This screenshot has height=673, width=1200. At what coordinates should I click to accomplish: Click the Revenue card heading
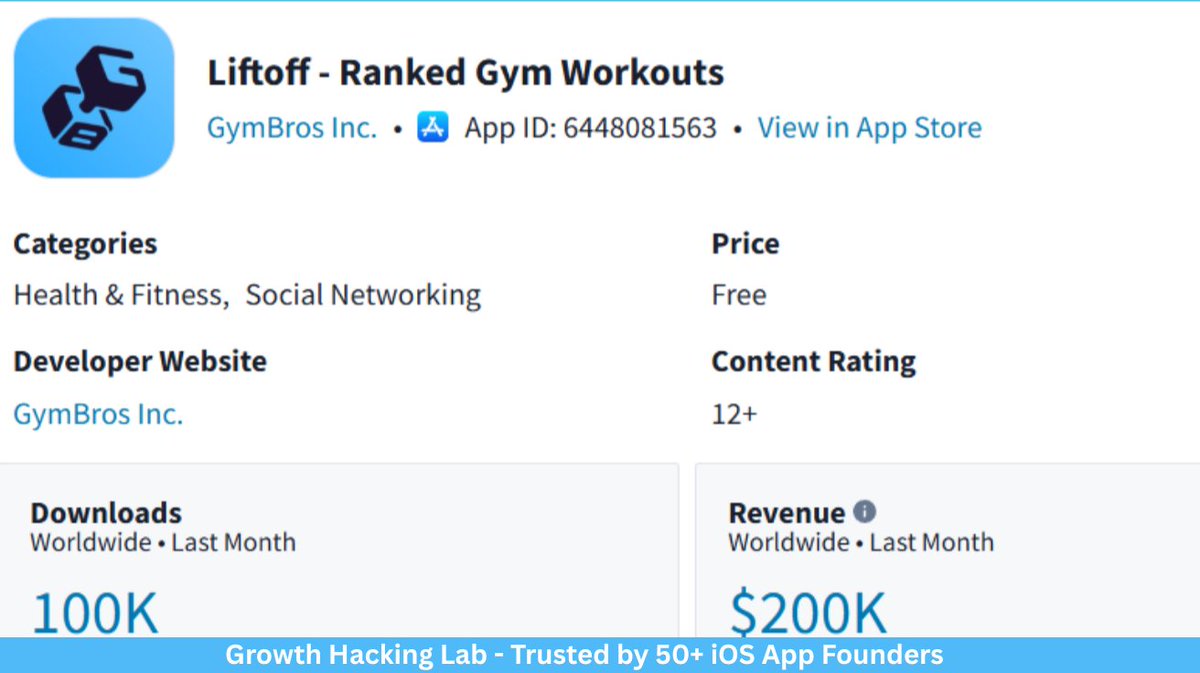[787, 513]
